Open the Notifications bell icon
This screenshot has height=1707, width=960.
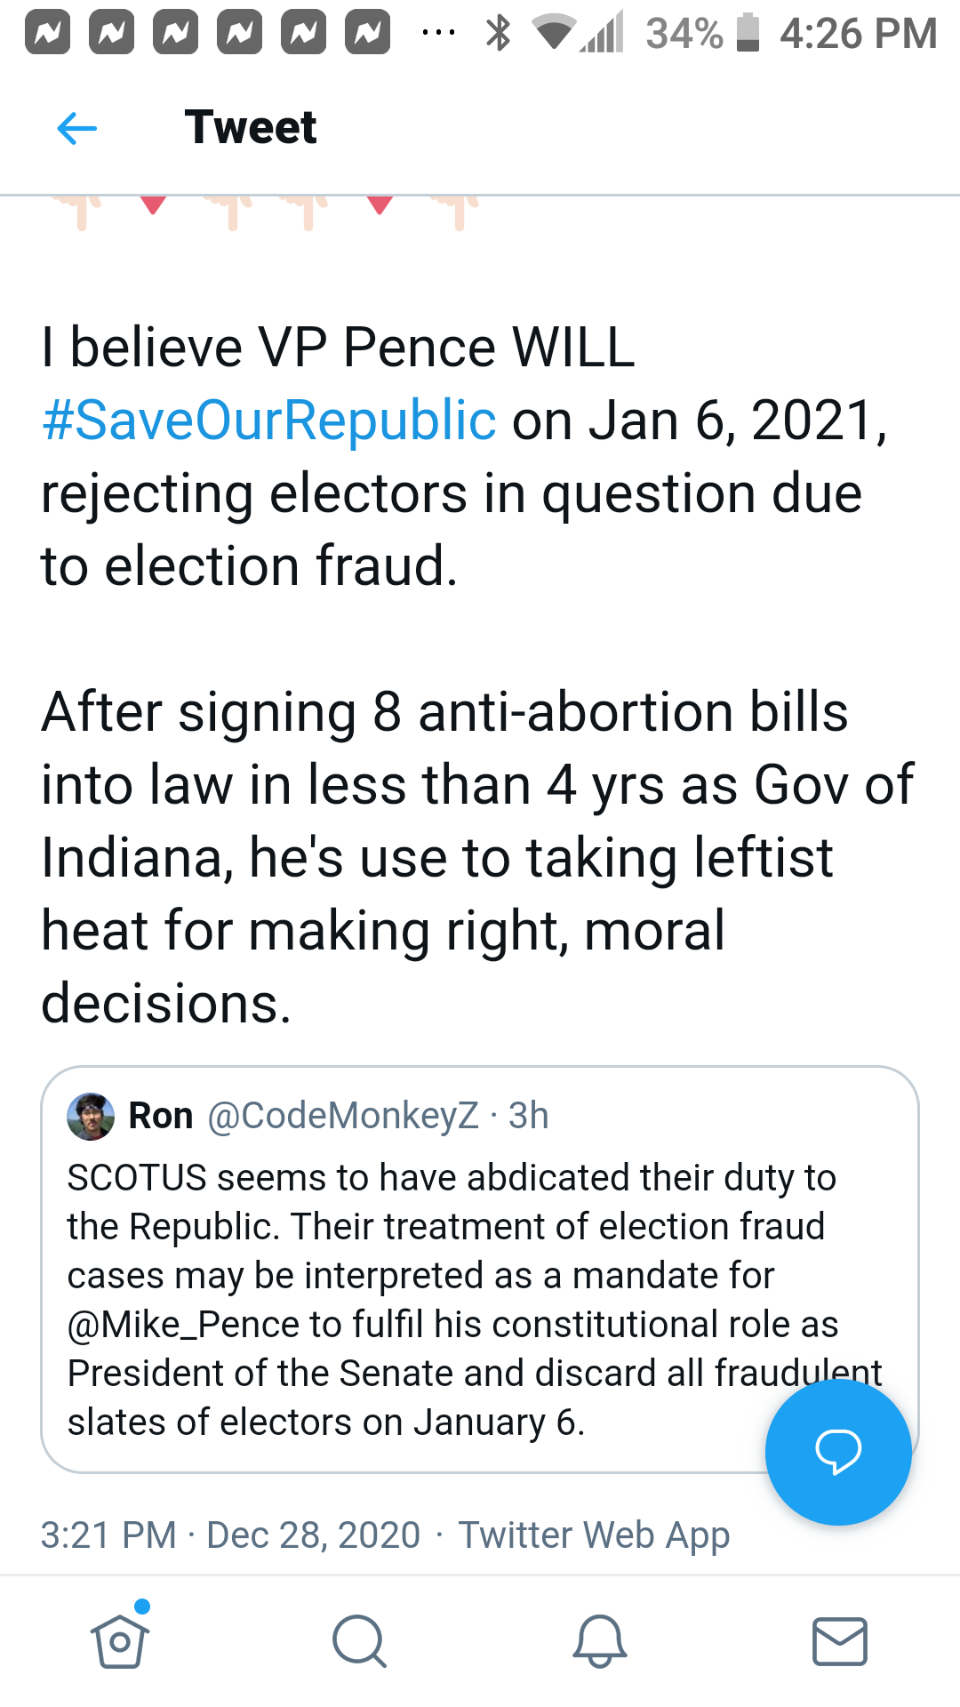pos(599,1641)
